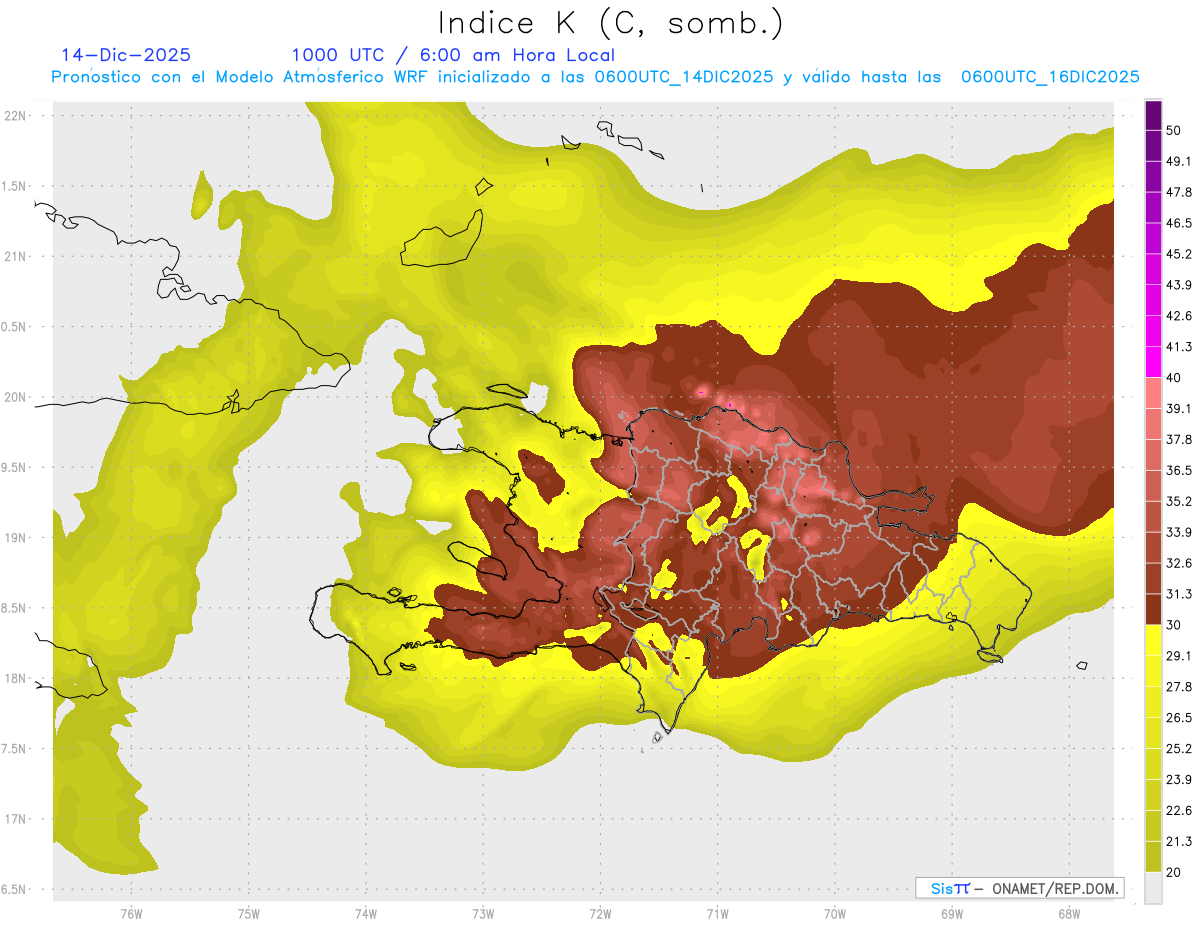Click the pink swatch between 39.1 and 40

click(x=1153, y=393)
